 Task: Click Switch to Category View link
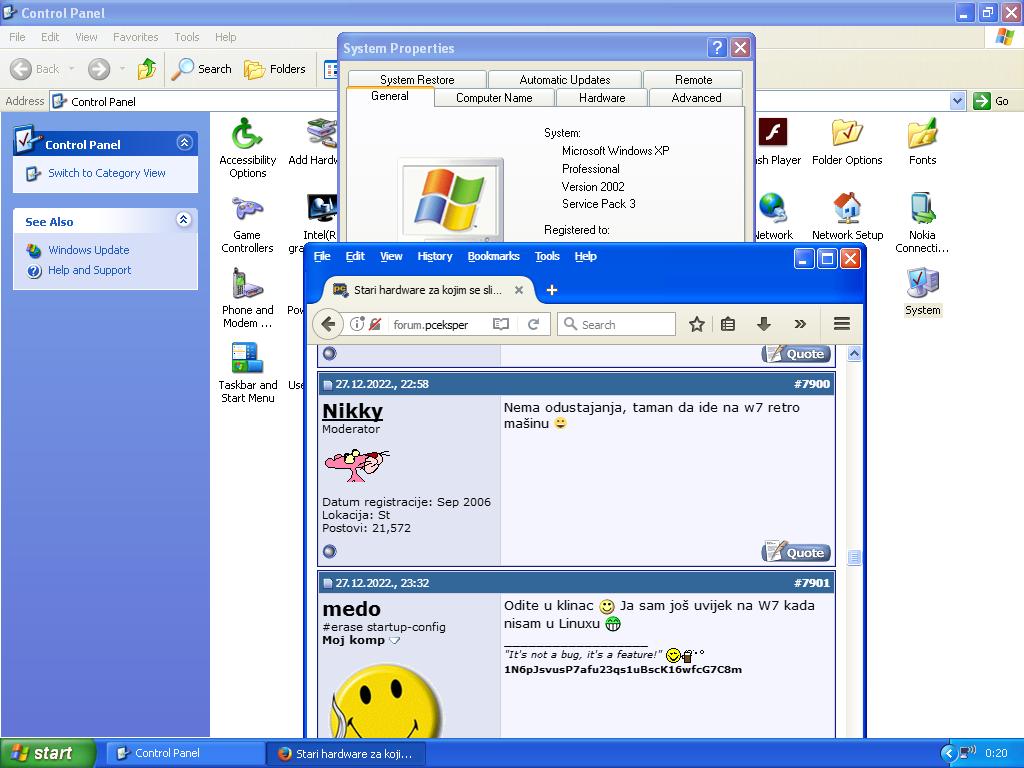coord(106,173)
